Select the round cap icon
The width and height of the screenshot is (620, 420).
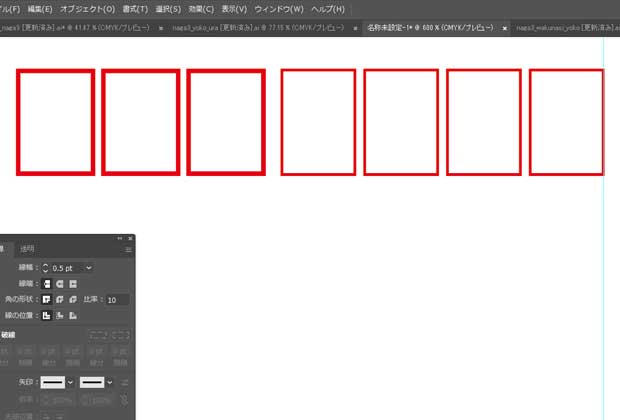(x=59, y=284)
